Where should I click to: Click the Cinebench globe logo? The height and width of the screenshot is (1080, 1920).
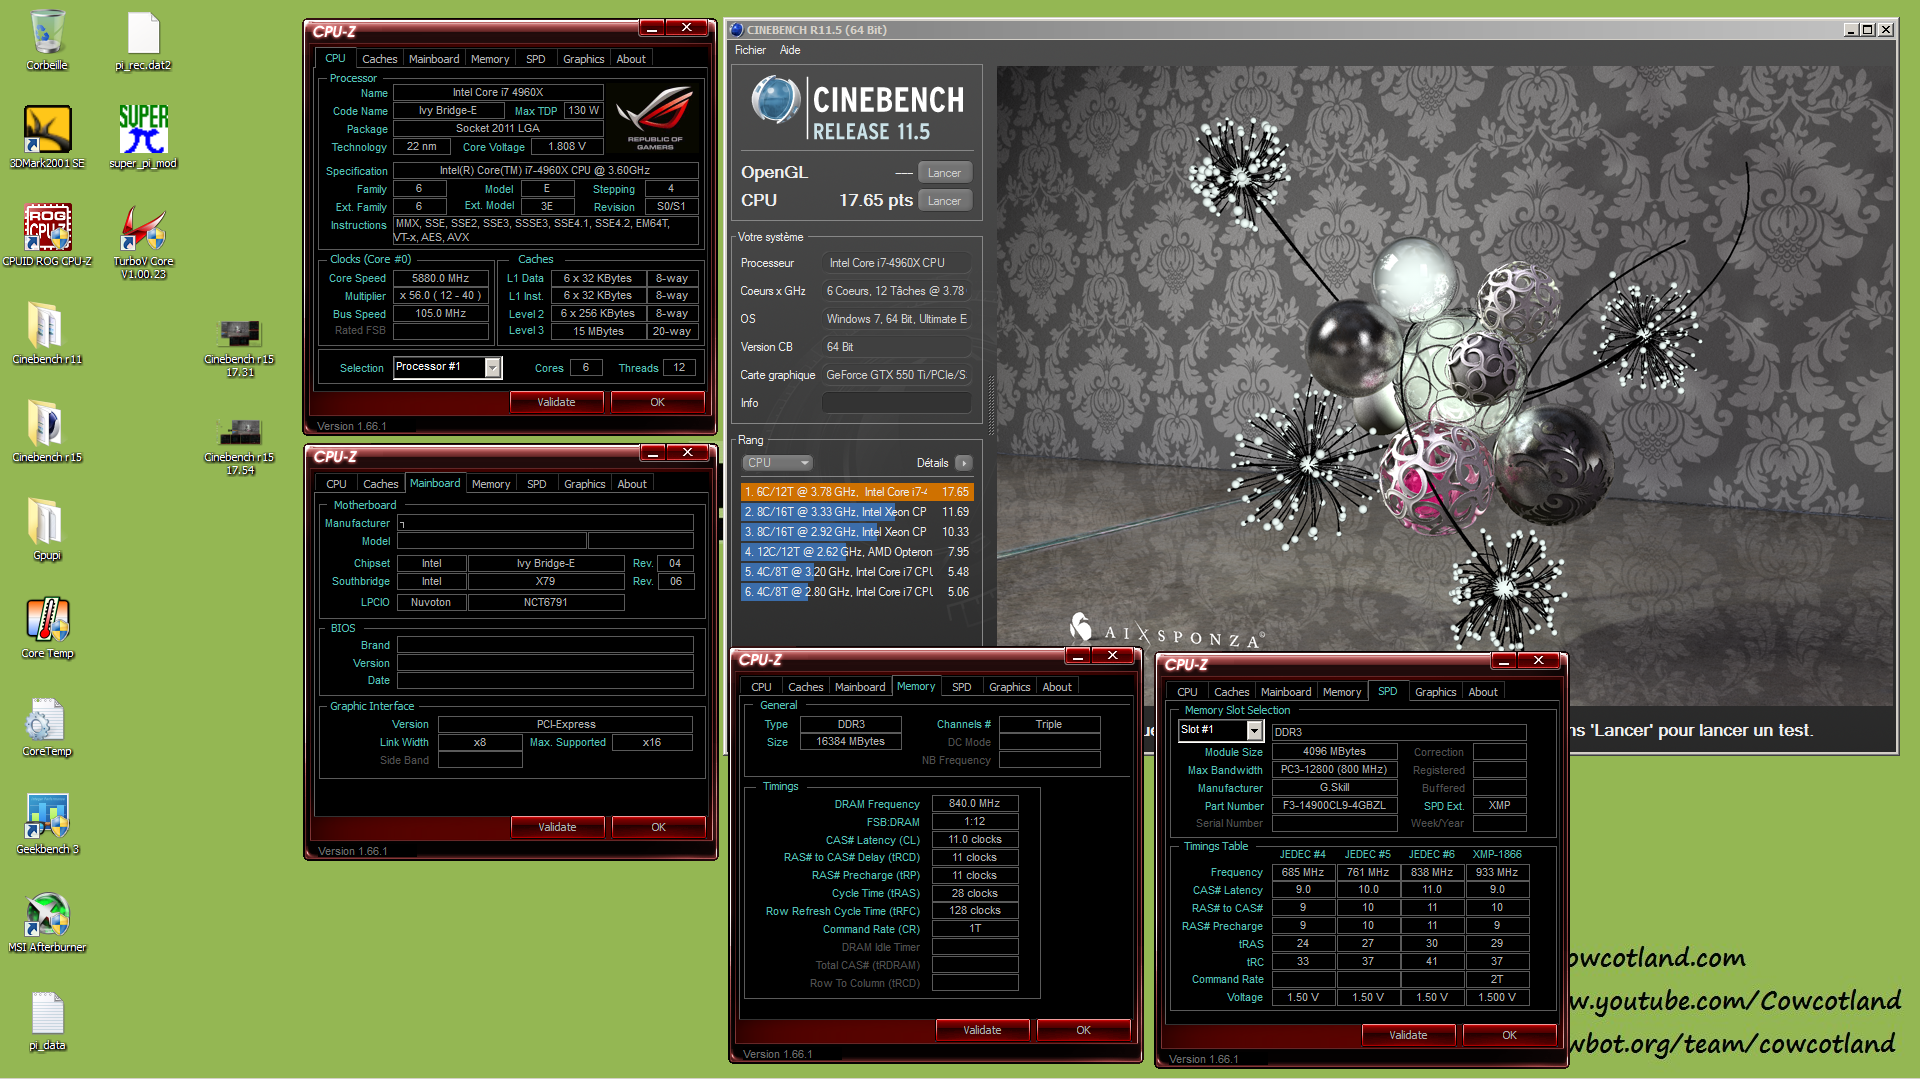(776, 100)
